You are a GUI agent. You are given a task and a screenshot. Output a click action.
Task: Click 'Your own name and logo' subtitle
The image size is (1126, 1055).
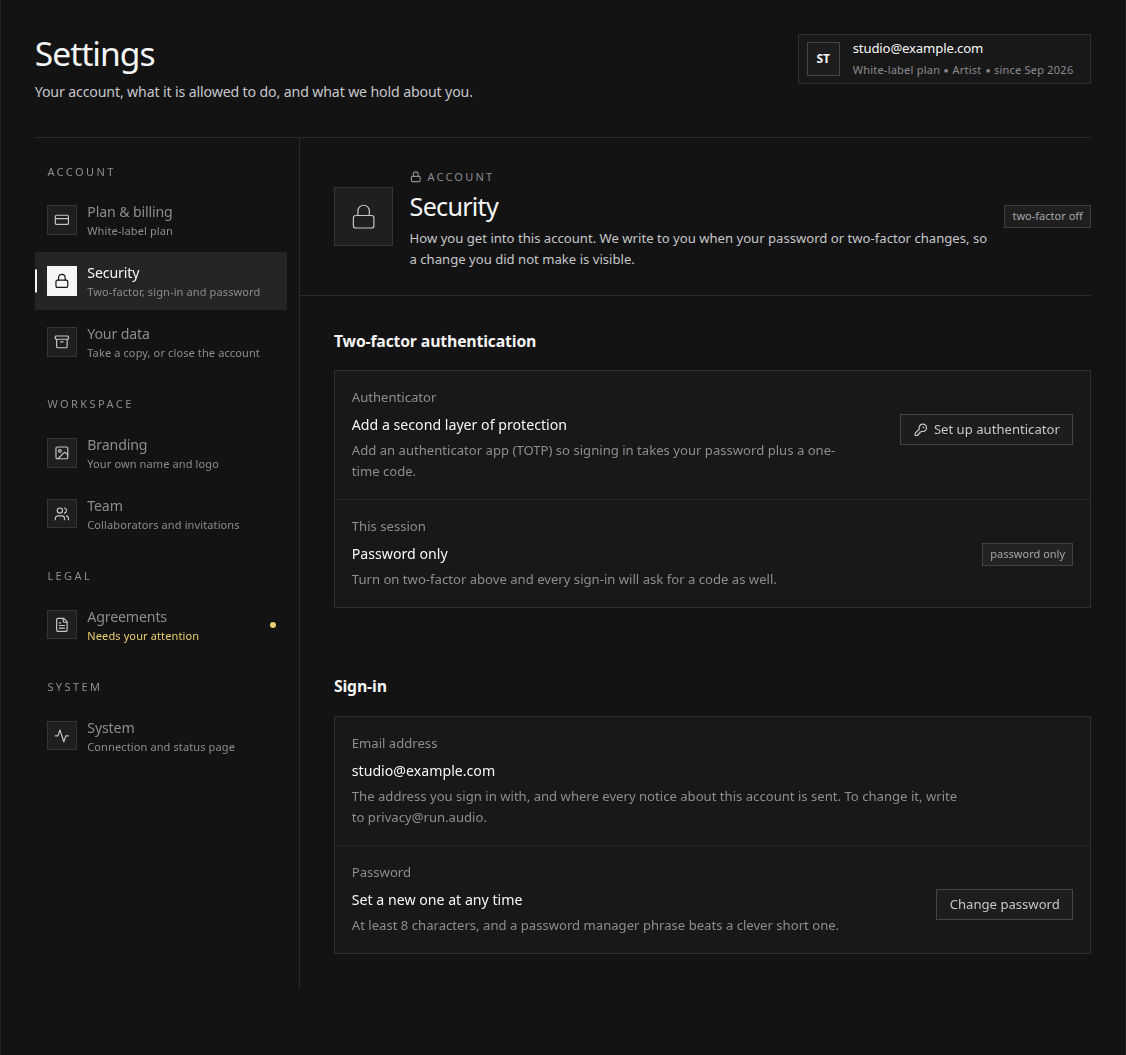pyautogui.click(x=152, y=465)
